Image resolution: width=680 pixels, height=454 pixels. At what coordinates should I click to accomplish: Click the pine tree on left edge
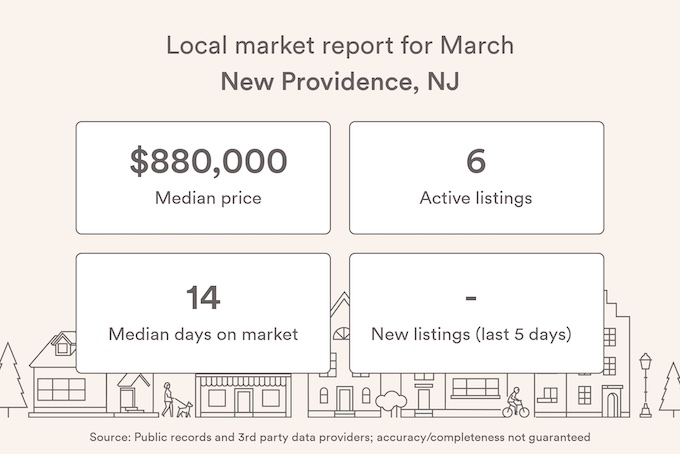(x=11, y=379)
